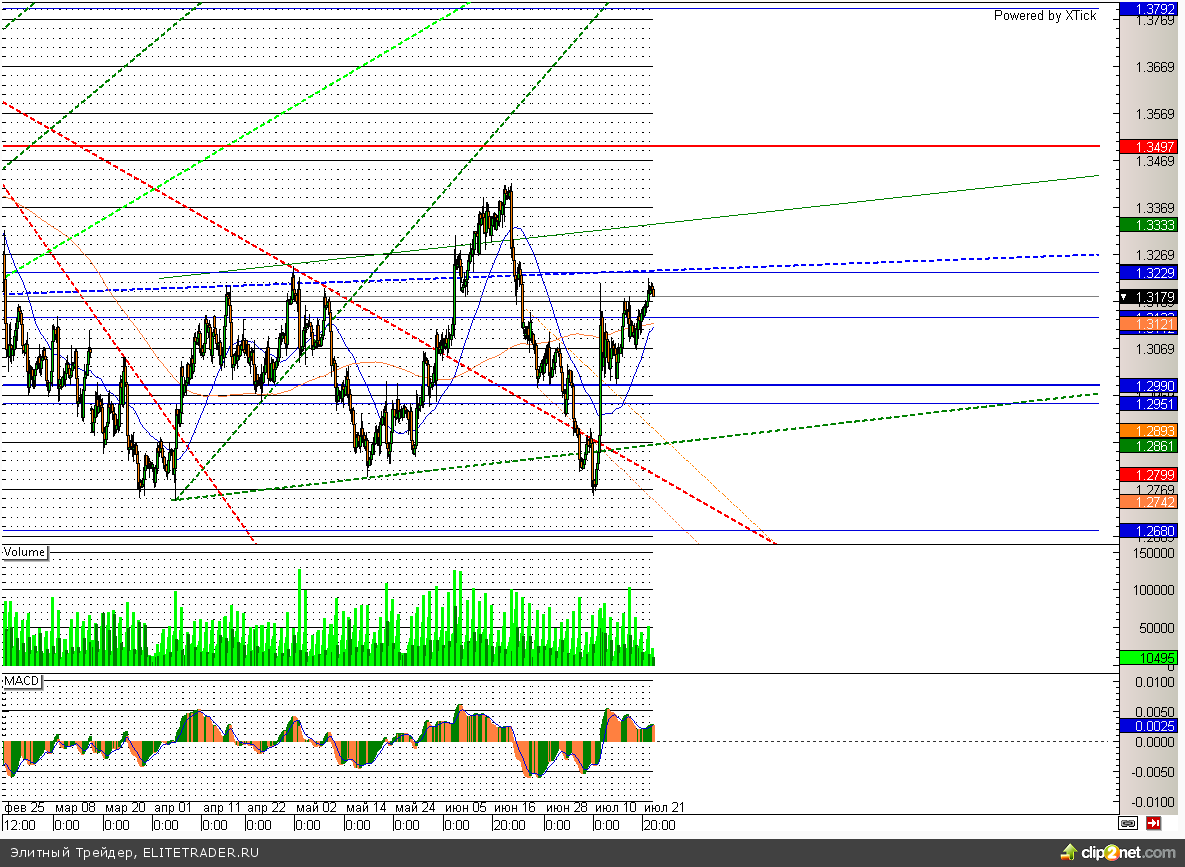Click the green 1.2861 price tag
The width and height of the screenshot is (1185, 867).
click(1148, 446)
